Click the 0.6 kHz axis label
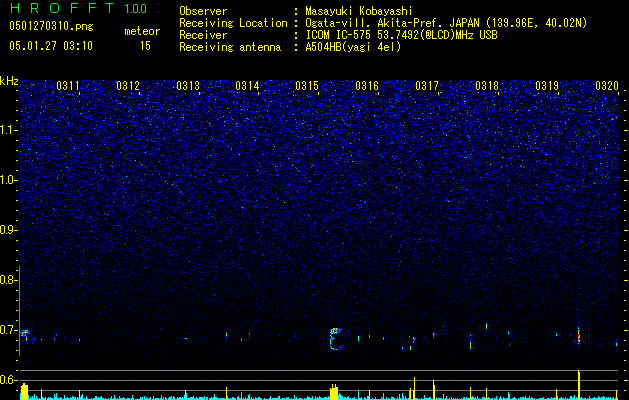Viewport: 629px width, 400px height. tap(9, 380)
